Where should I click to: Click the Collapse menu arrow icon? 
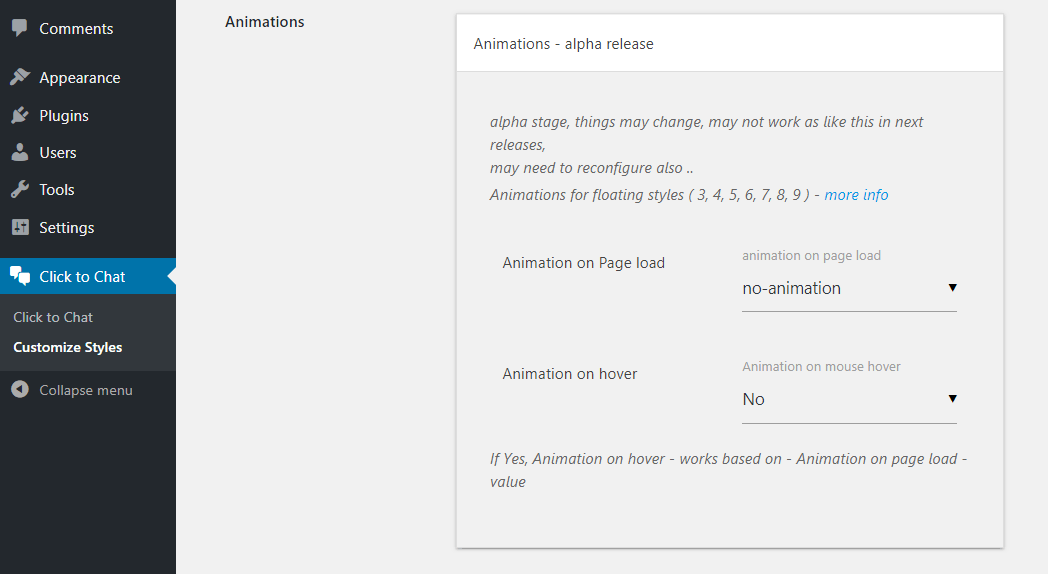click(x=20, y=389)
